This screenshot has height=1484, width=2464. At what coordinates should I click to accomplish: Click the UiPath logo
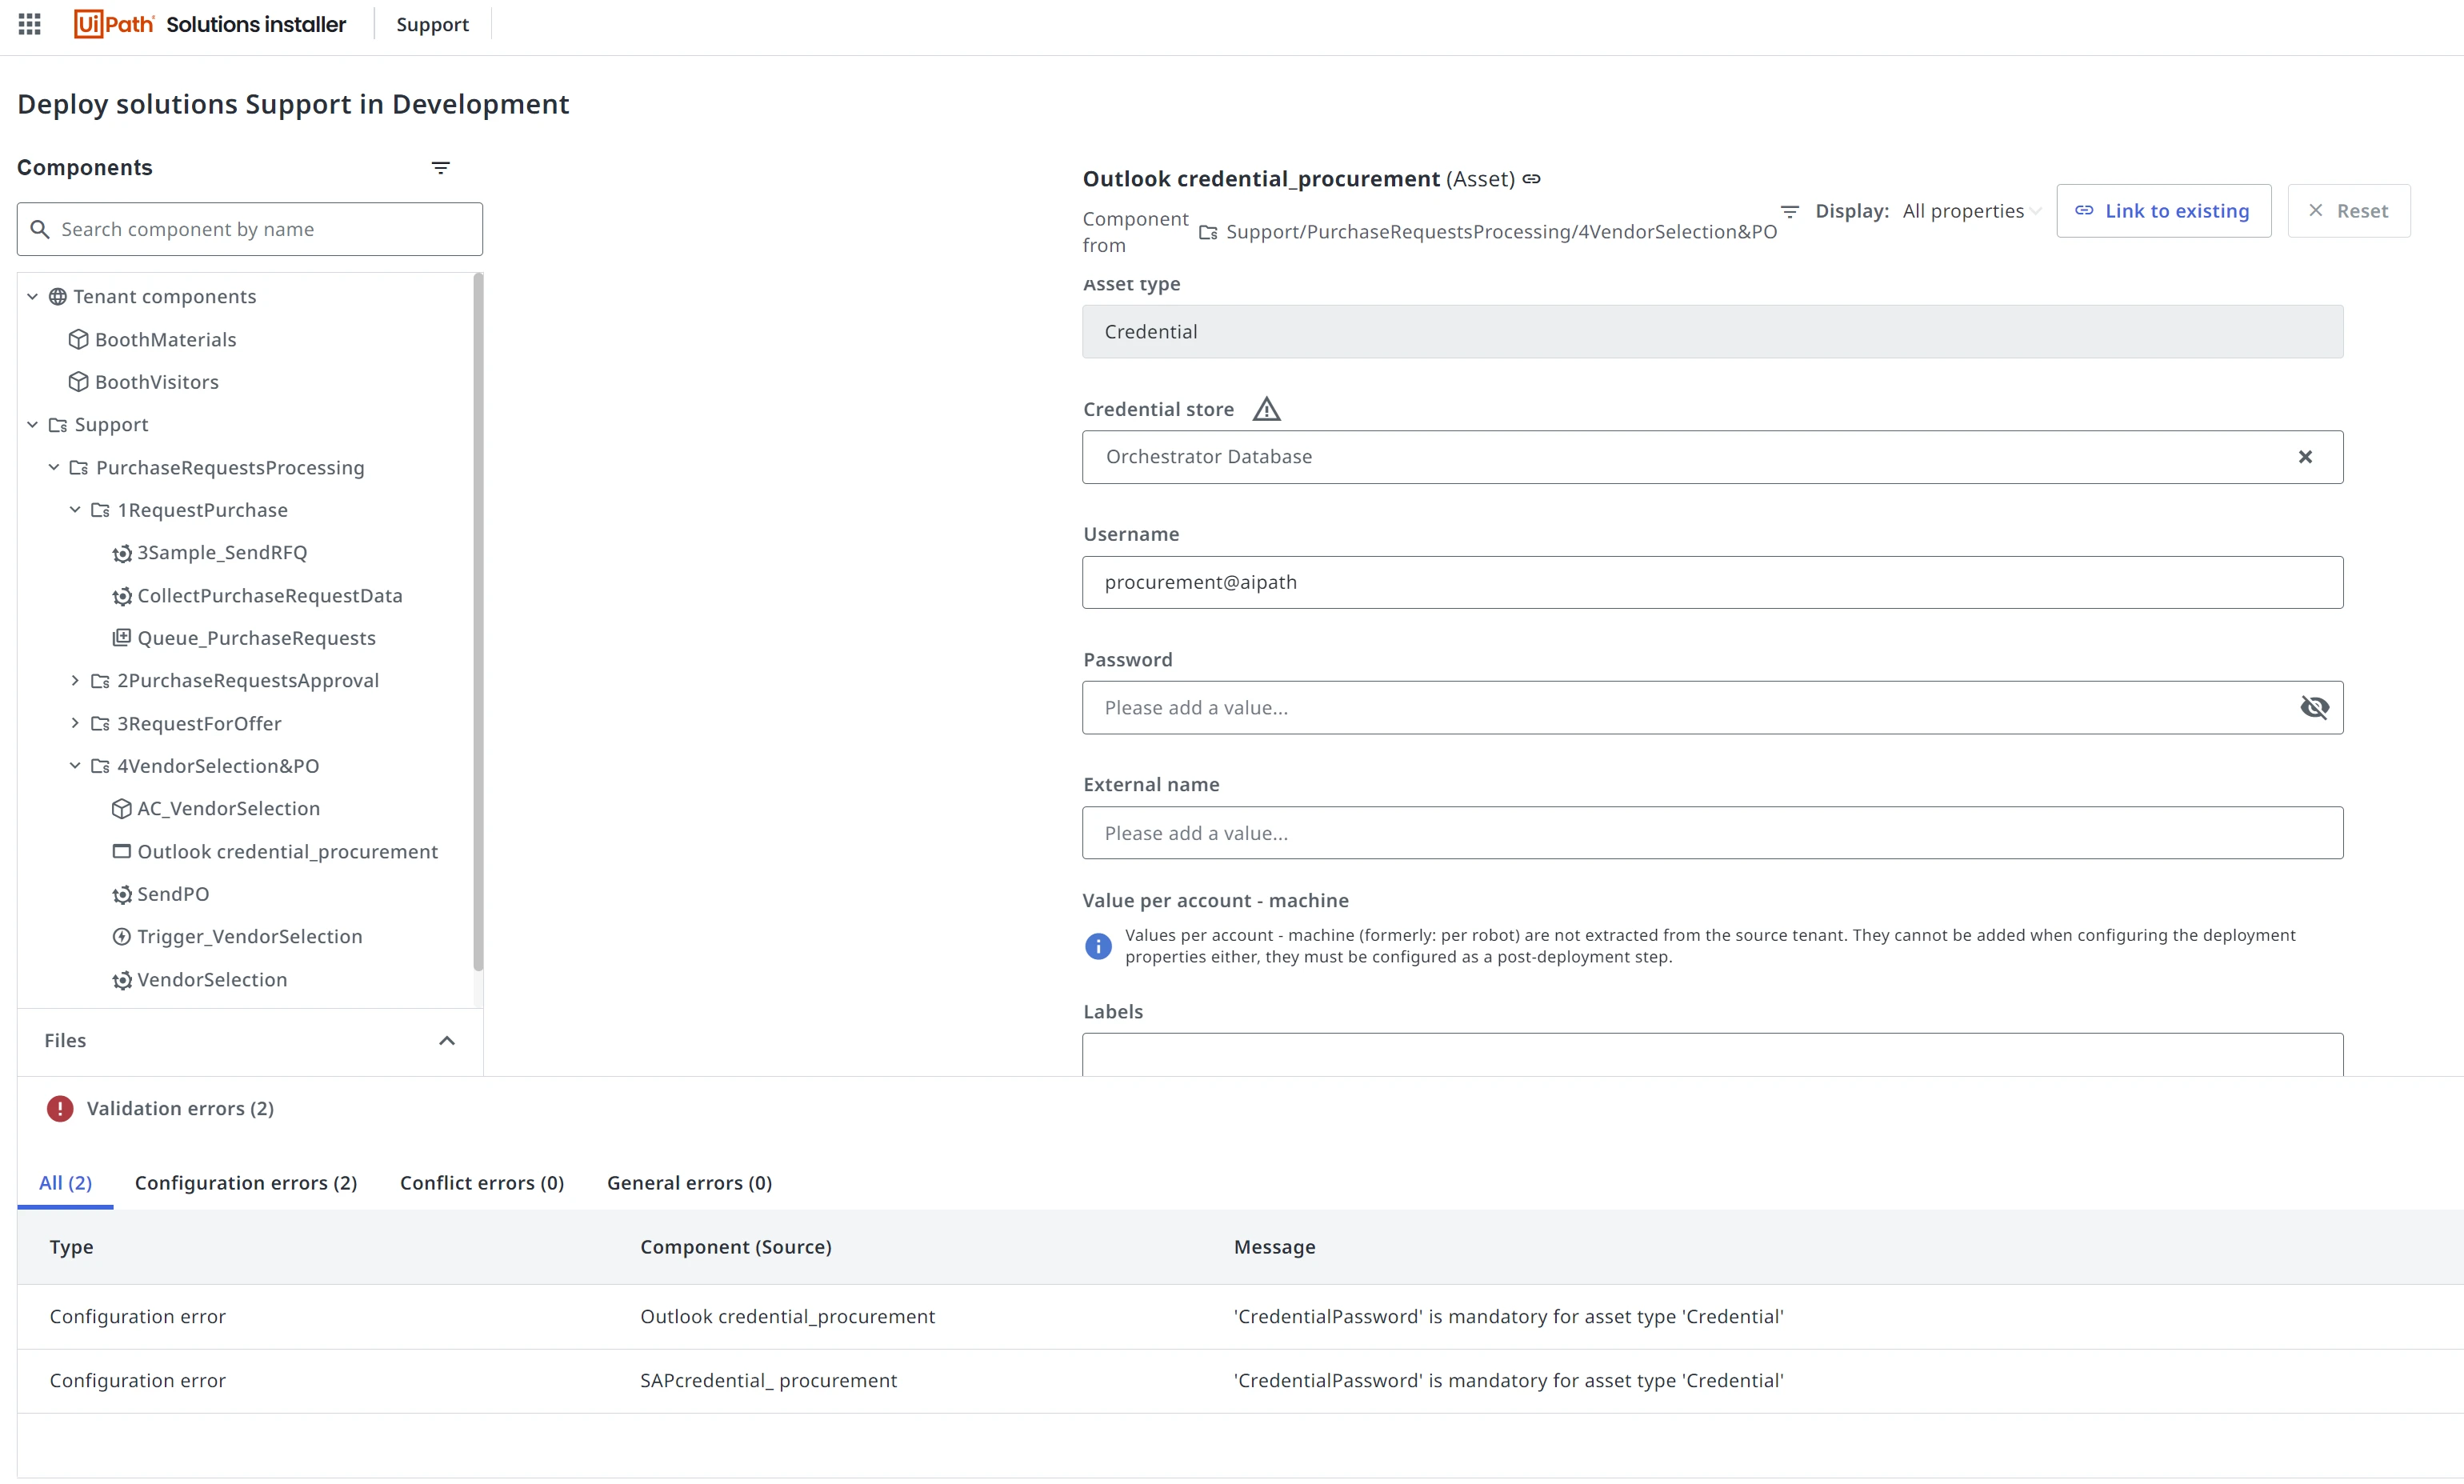[x=114, y=24]
